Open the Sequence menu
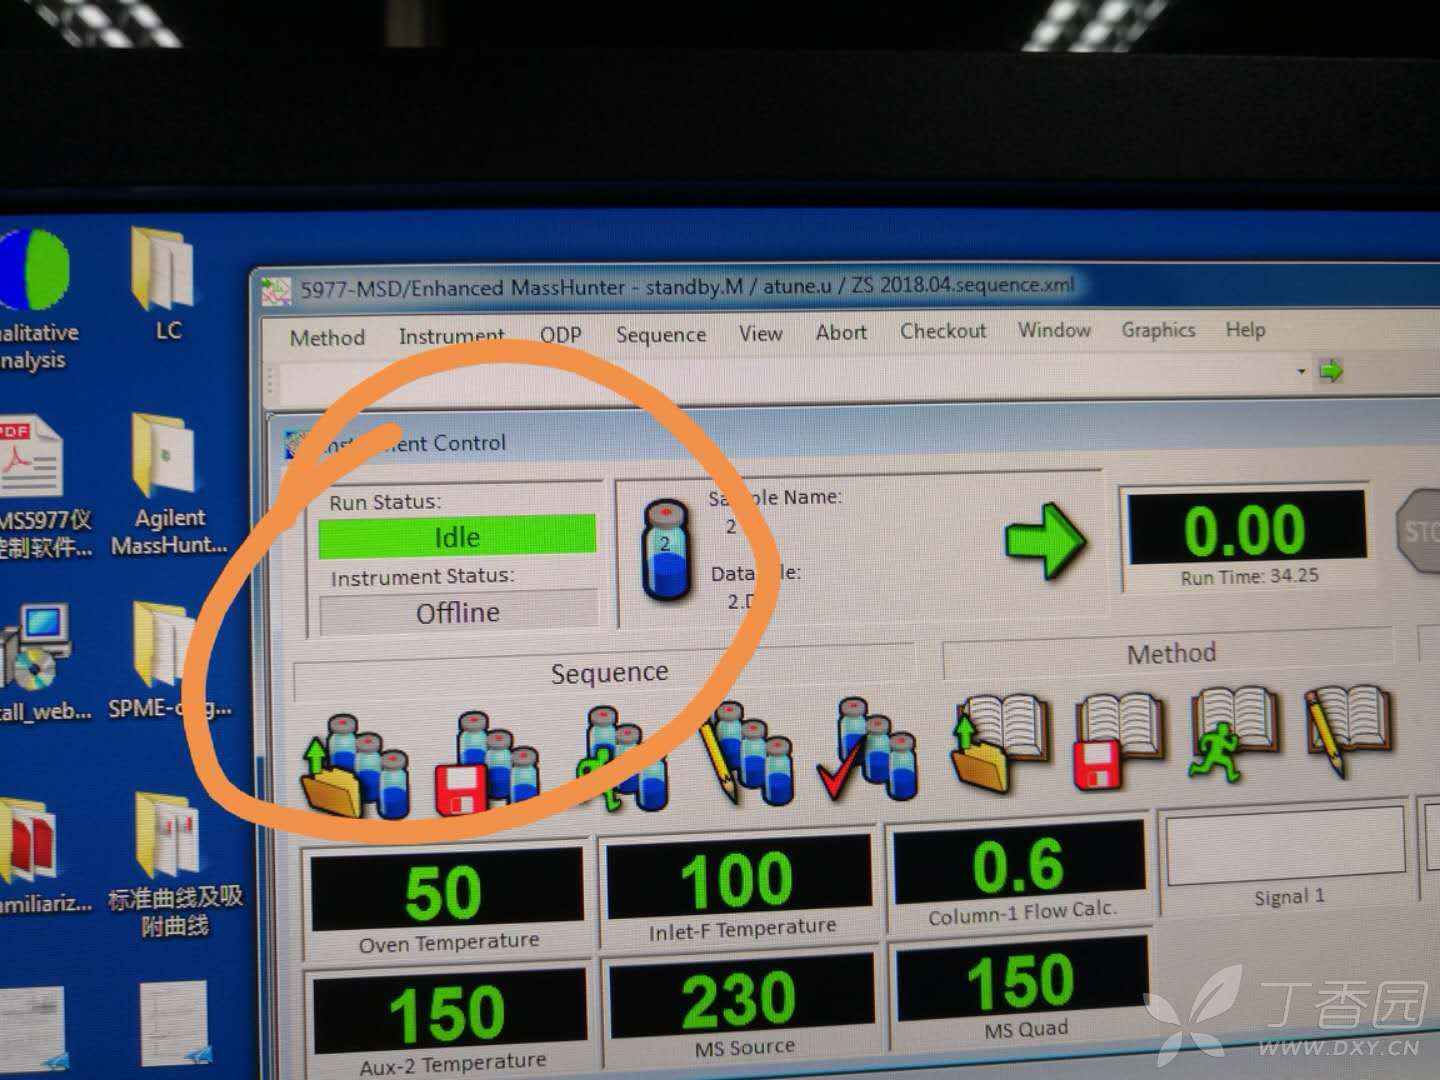The width and height of the screenshot is (1440, 1080). tap(661, 335)
